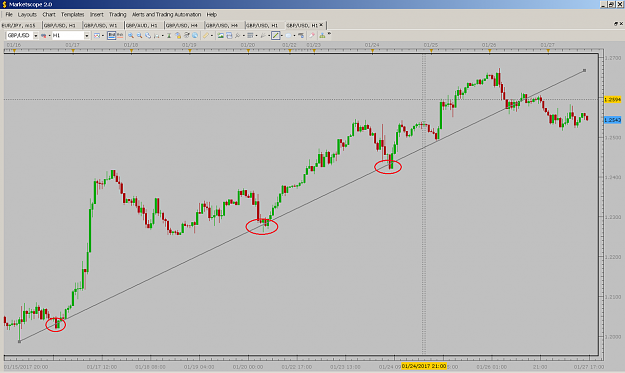625x373 pixels.
Task: Click the globe icon in toolbar
Action: coord(195,35)
